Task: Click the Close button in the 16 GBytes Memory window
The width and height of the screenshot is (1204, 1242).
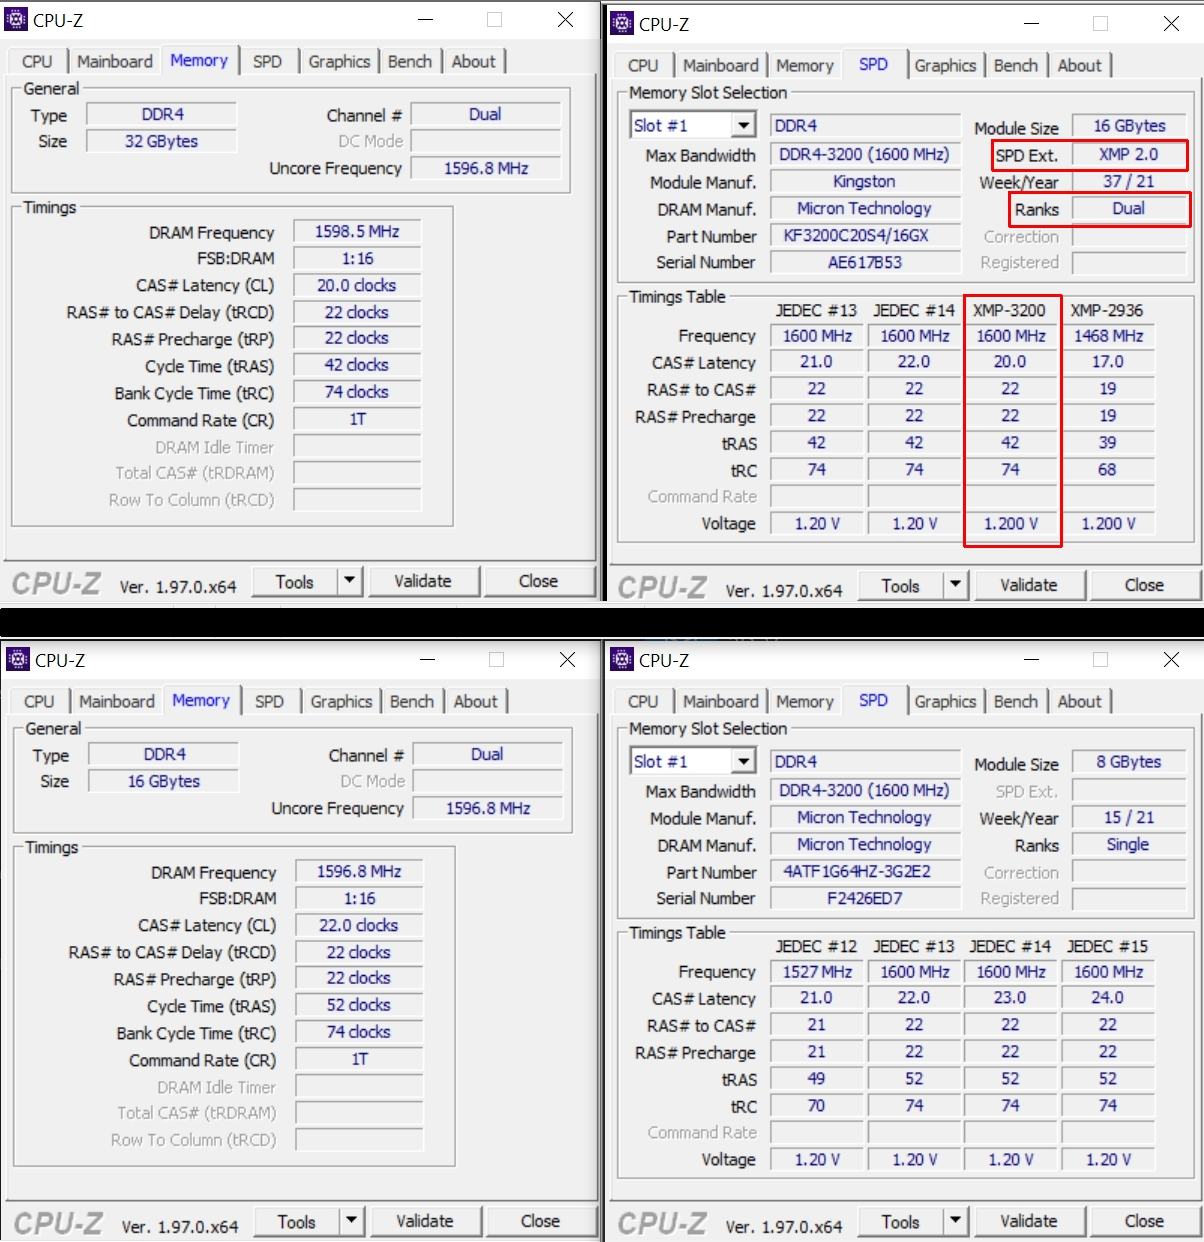Action: coord(540,1221)
